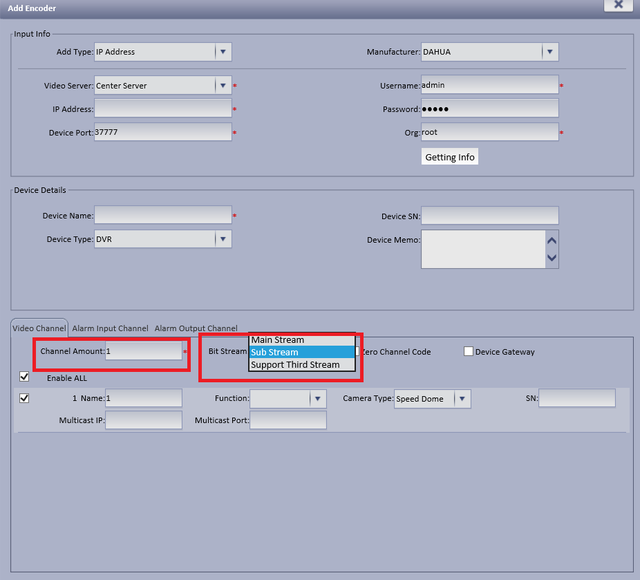Click the Channel Amount field

point(144,351)
